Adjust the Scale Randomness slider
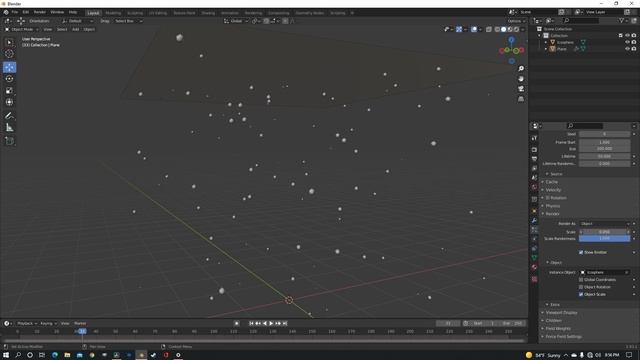This screenshot has width=640, height=360. tap(604, 238)
